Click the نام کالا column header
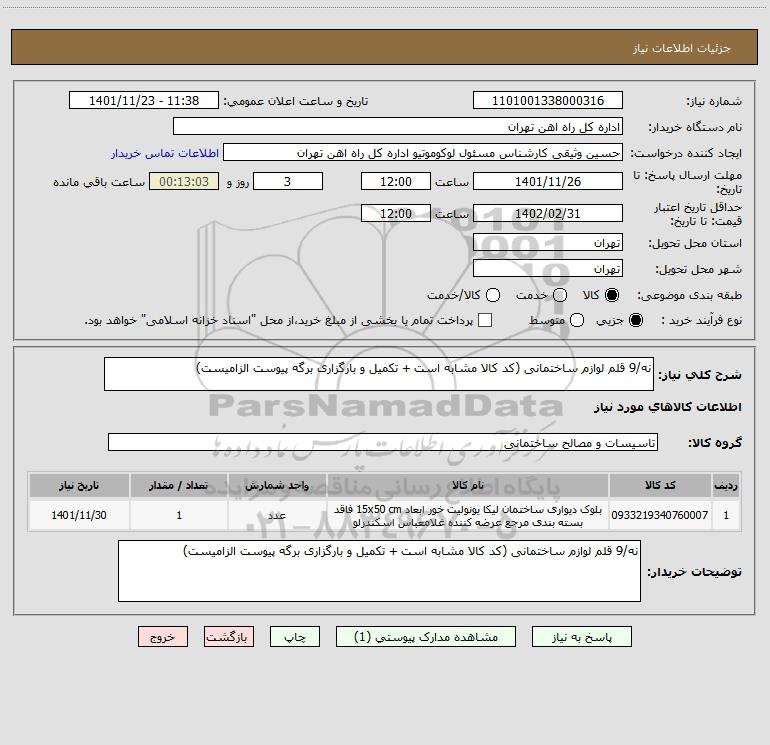 click(x=468, y=485)
